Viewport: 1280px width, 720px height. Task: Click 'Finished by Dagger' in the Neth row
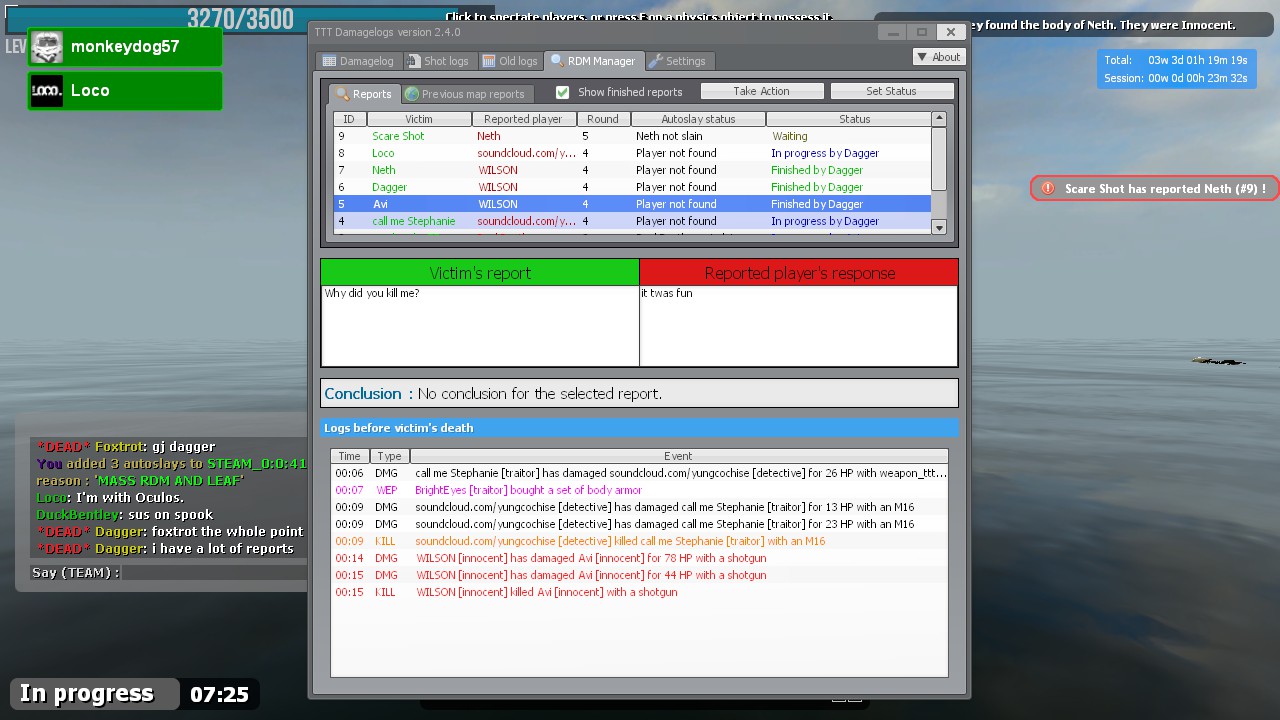point(817,170)
